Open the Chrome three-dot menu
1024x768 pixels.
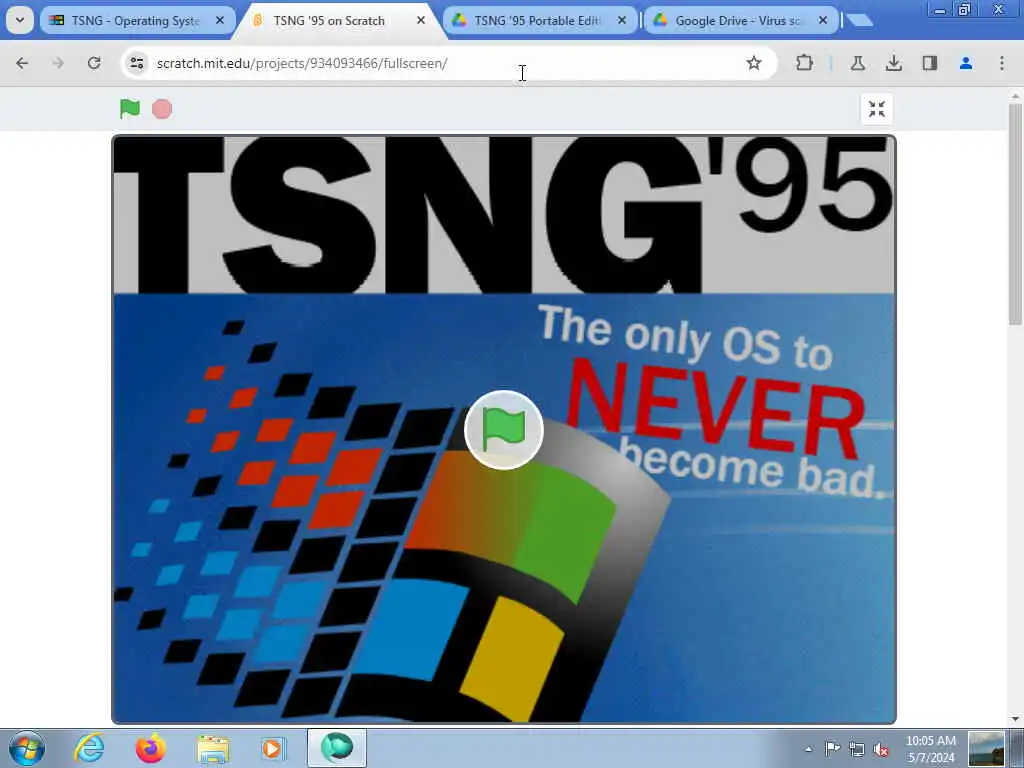tap(1001, 63)
